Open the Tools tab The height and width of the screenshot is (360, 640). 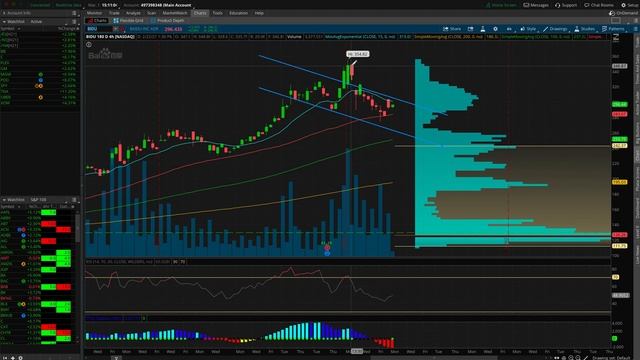pos(218,13)
